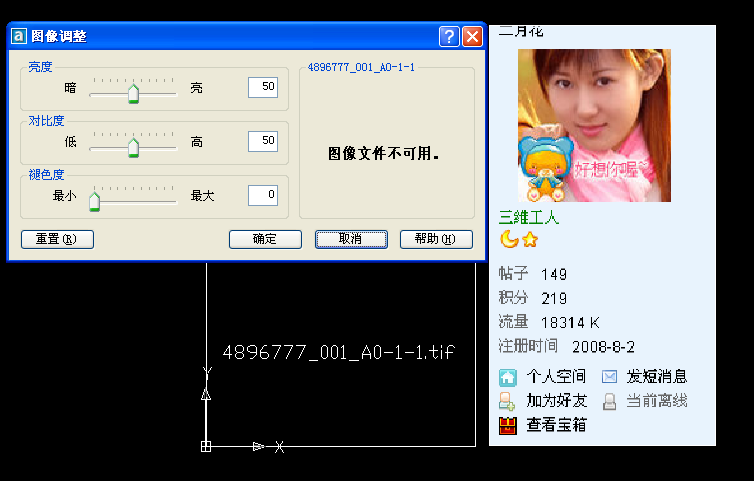Click the treasure chest icon

click(x=508, y=426)
